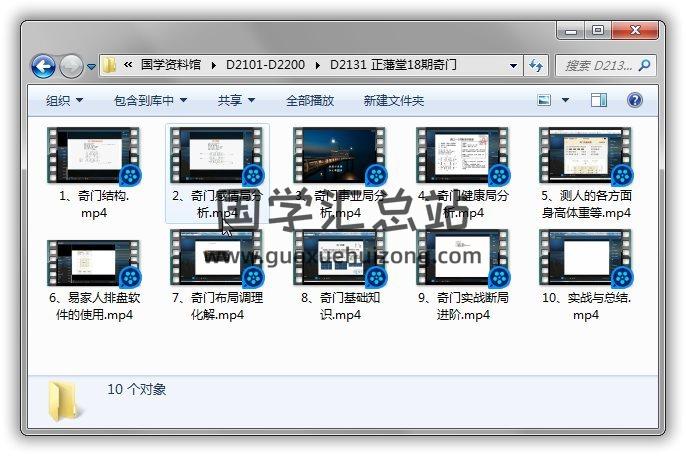This screenshot has height=456, width=686.
Task: Go back with the blue Back arrow
Action: click(x=43, y=67)
